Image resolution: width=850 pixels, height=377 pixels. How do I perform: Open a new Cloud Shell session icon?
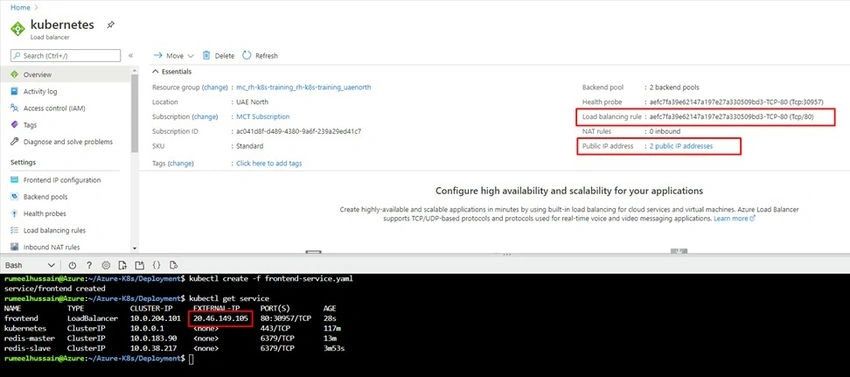pyautogui.click(x=139, y=265)
